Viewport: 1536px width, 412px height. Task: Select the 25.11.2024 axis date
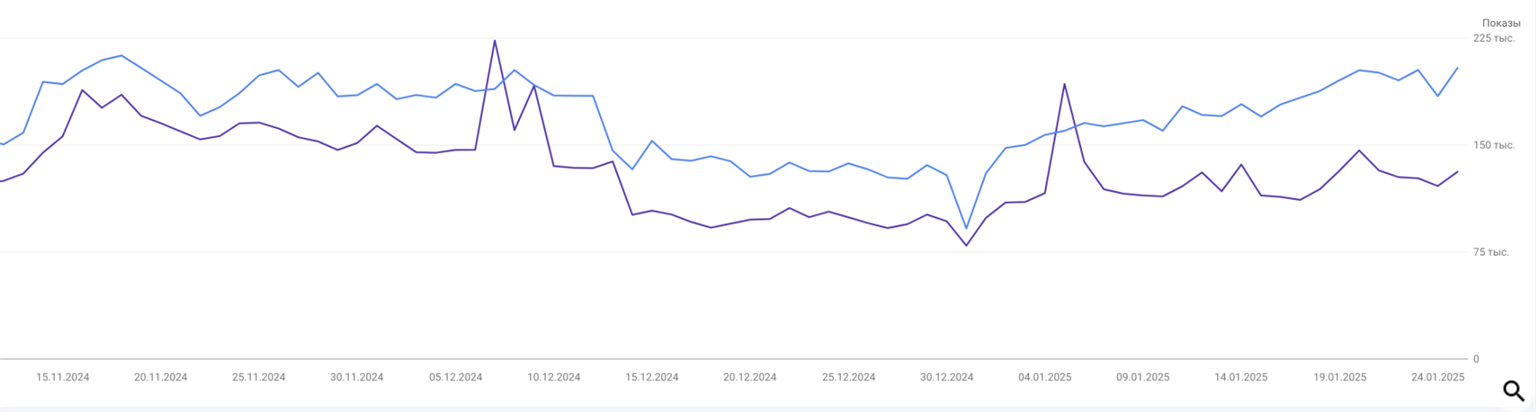(259, 377)
